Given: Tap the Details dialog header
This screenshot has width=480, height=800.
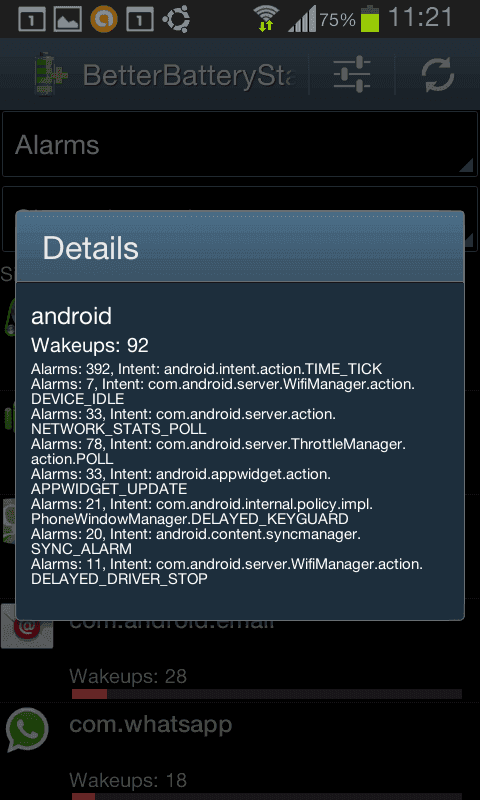Looking at the screenshot, I should click(x=240, y=247).
